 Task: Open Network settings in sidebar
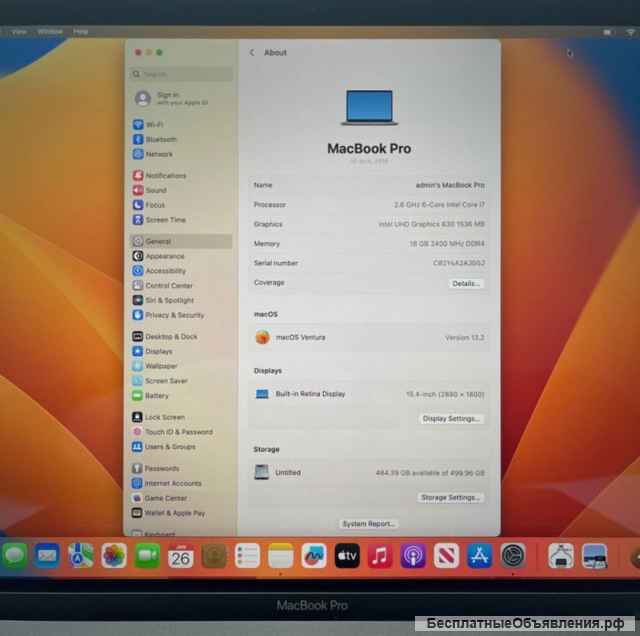[x=153, y=154]
